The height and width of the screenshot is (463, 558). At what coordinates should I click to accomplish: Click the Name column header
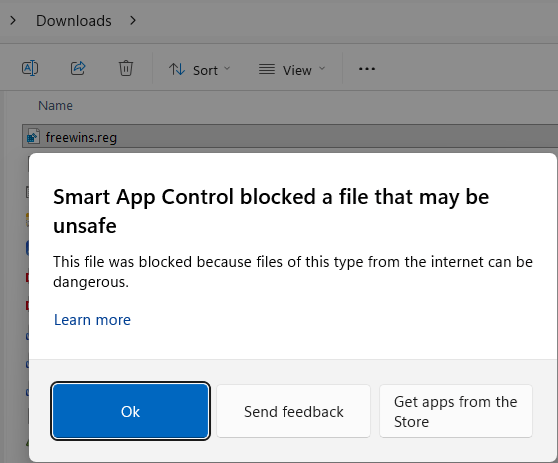coord(56,106)
